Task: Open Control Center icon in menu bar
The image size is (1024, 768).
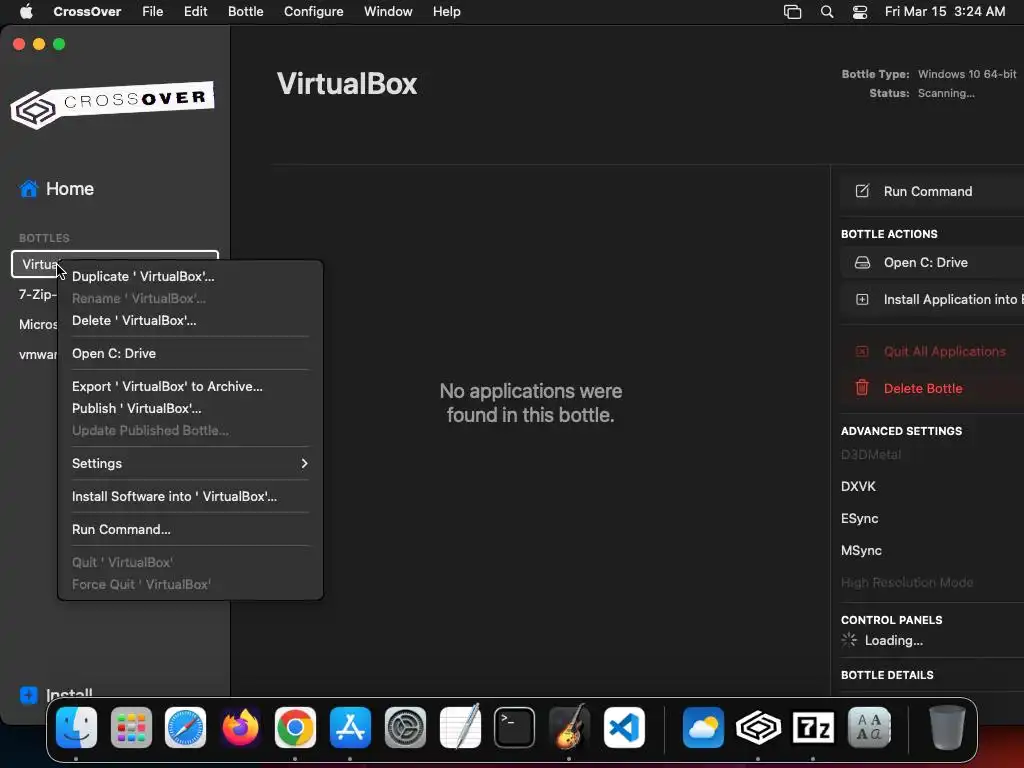Action: pos(860,12)
